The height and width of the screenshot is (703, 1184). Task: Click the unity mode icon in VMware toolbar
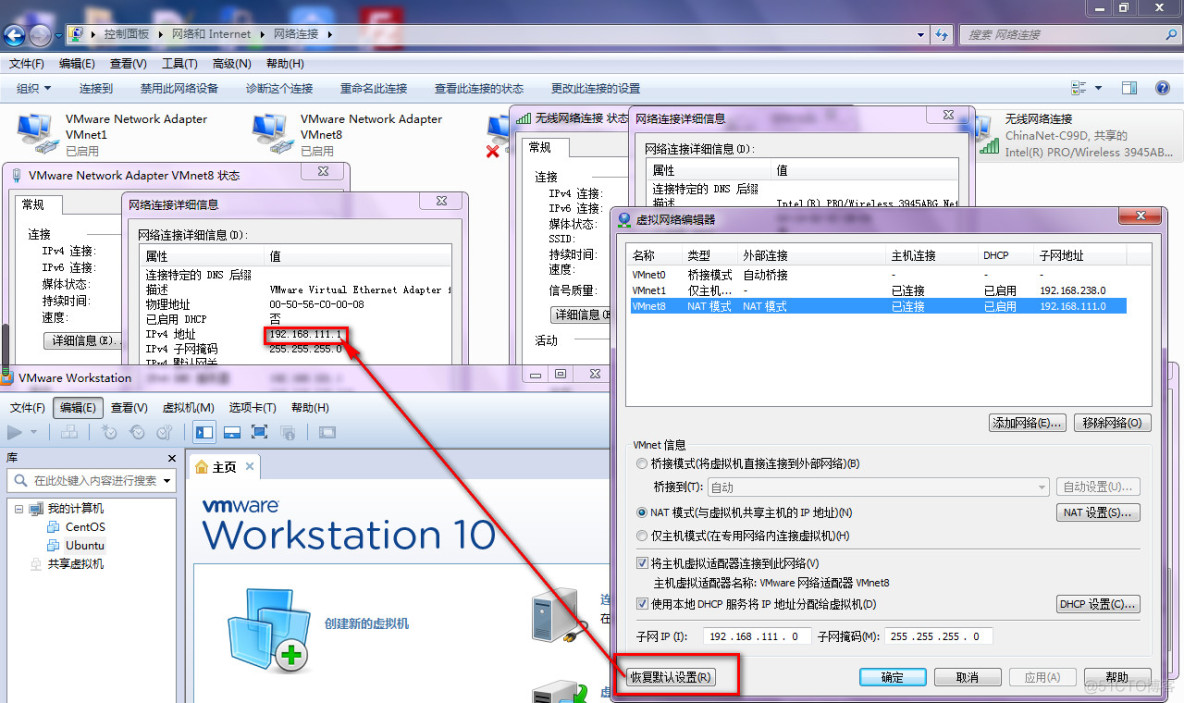(x=288, y=433)
